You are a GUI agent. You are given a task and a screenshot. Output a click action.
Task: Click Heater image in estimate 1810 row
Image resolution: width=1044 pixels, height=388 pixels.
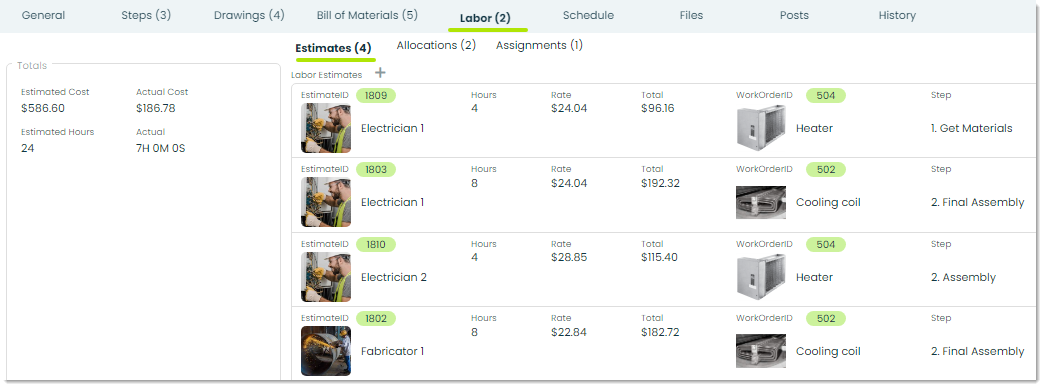point(761,276)
